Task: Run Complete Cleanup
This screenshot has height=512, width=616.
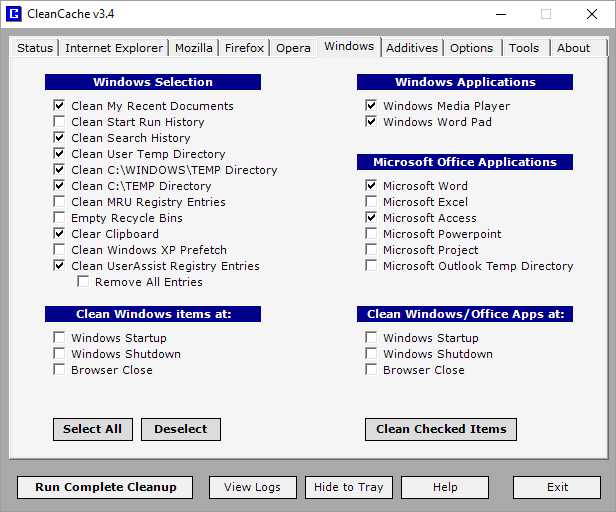Action: tap(105, 487)
